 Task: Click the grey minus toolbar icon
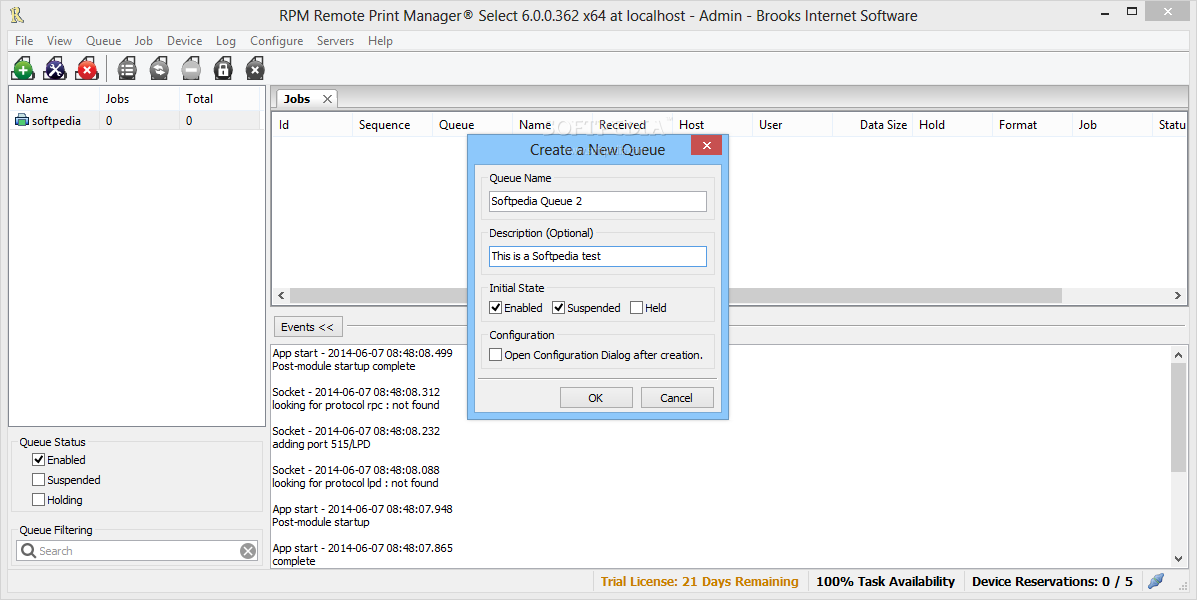[x=191, y=69]
